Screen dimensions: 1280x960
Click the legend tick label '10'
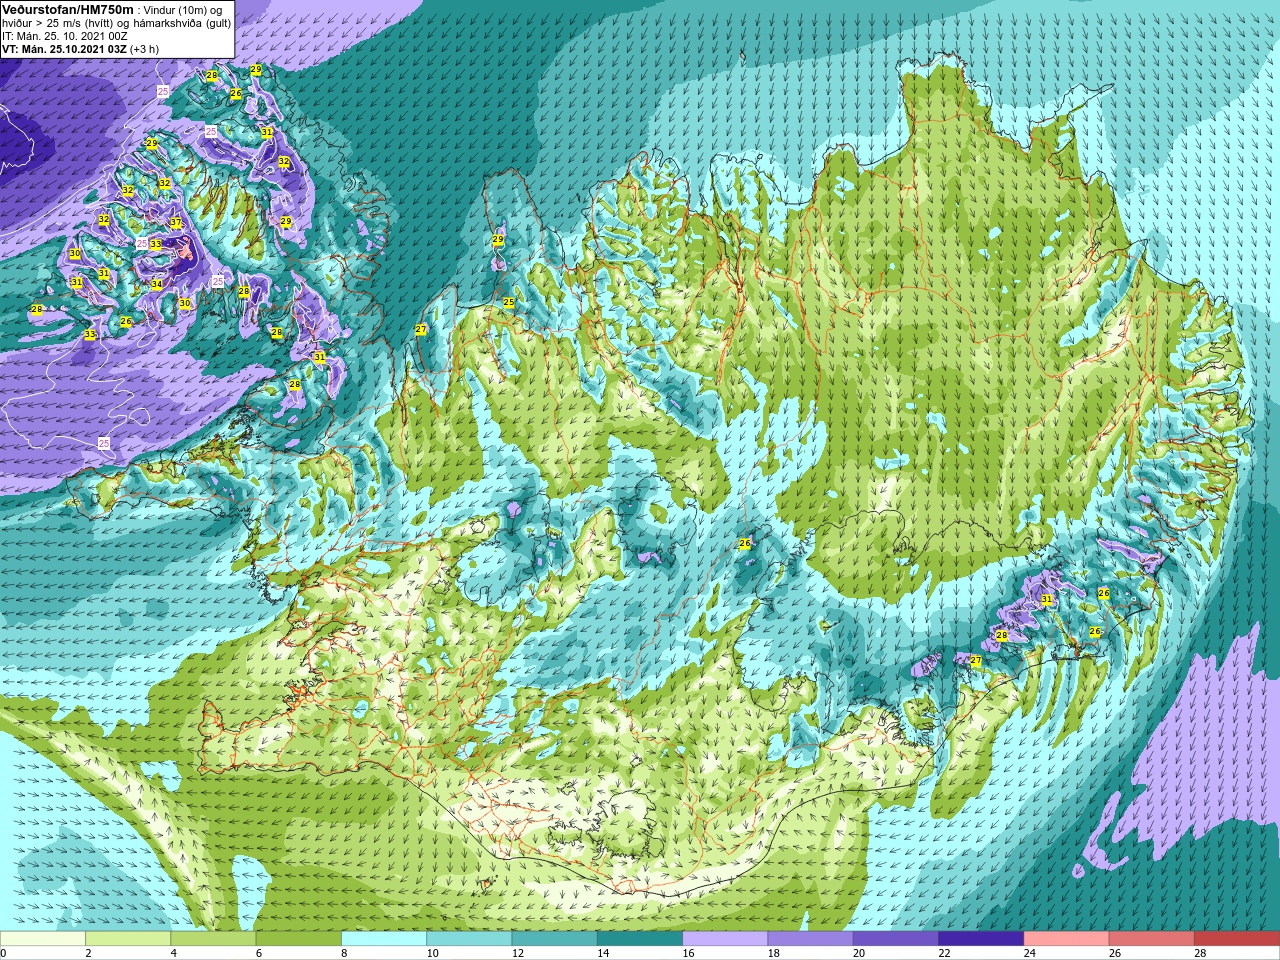tap(432, 953)
